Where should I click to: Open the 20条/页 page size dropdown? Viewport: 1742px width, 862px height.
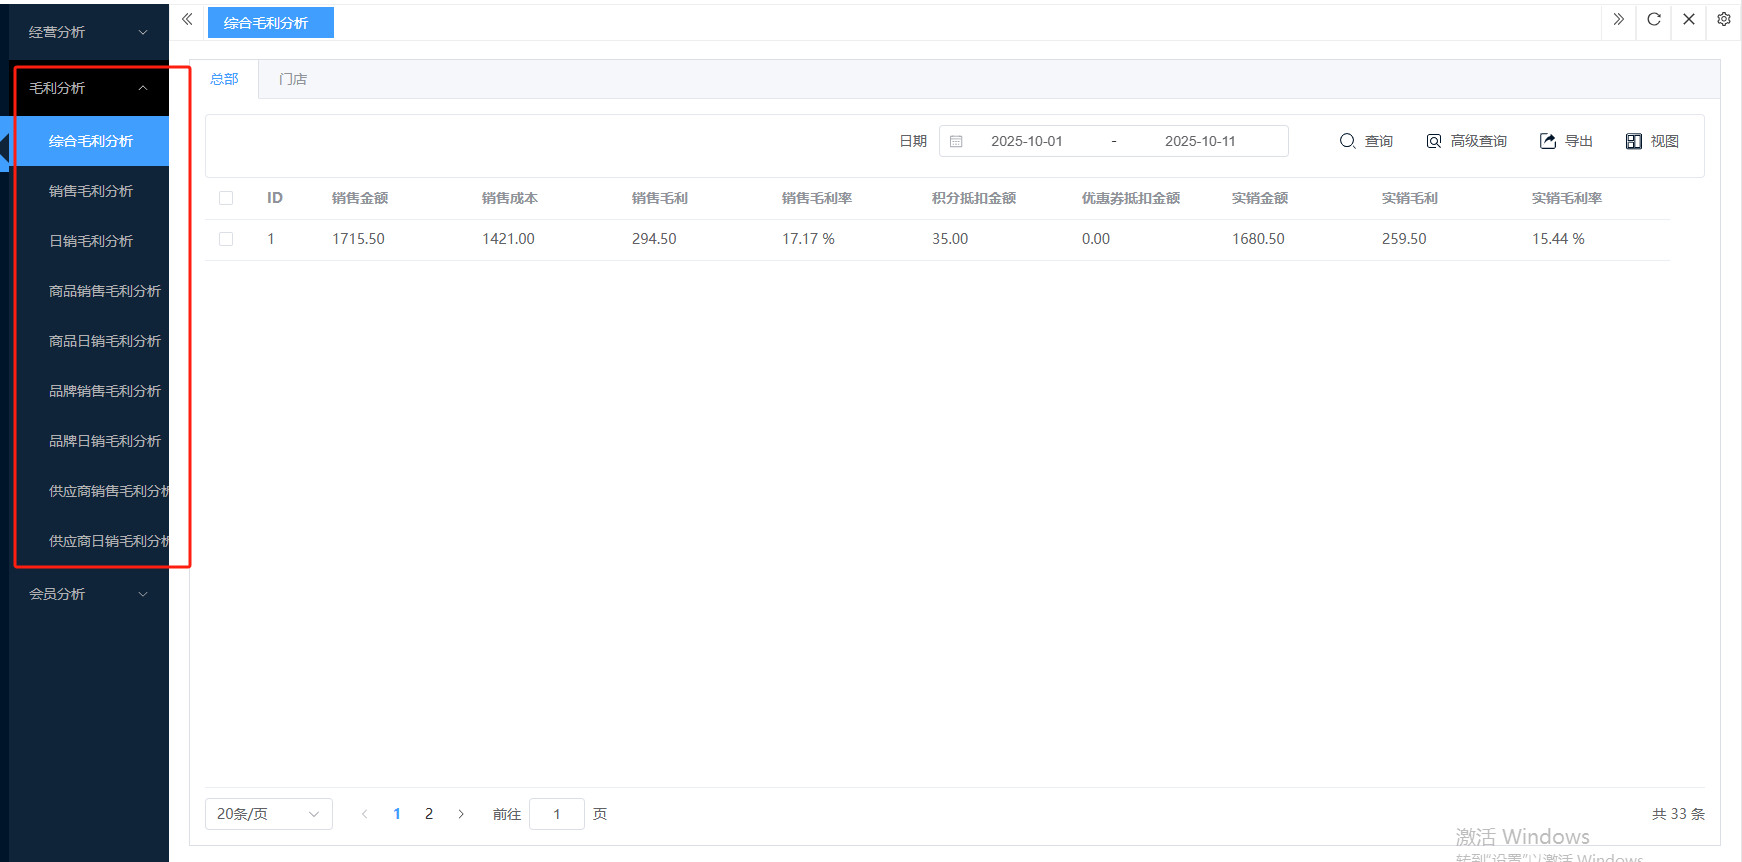[268, 814]
